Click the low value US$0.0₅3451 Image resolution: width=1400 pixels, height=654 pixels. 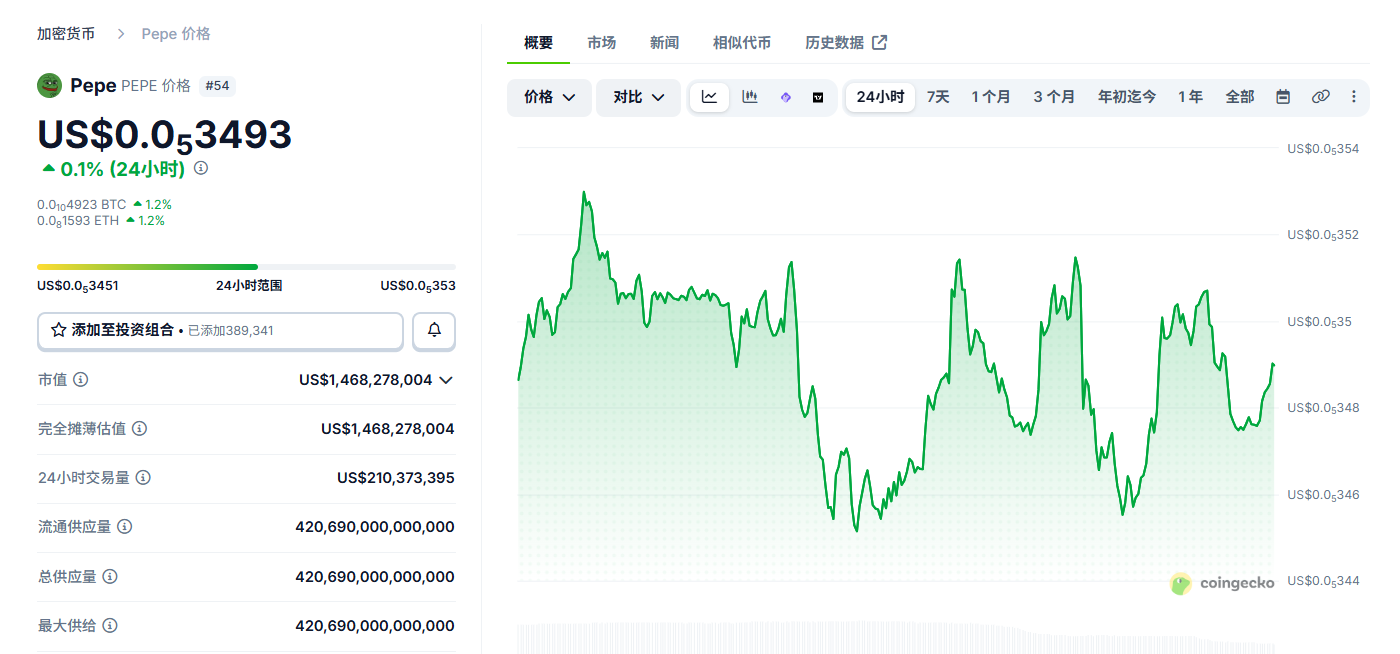pyautogui.click(x=78, y=286)
